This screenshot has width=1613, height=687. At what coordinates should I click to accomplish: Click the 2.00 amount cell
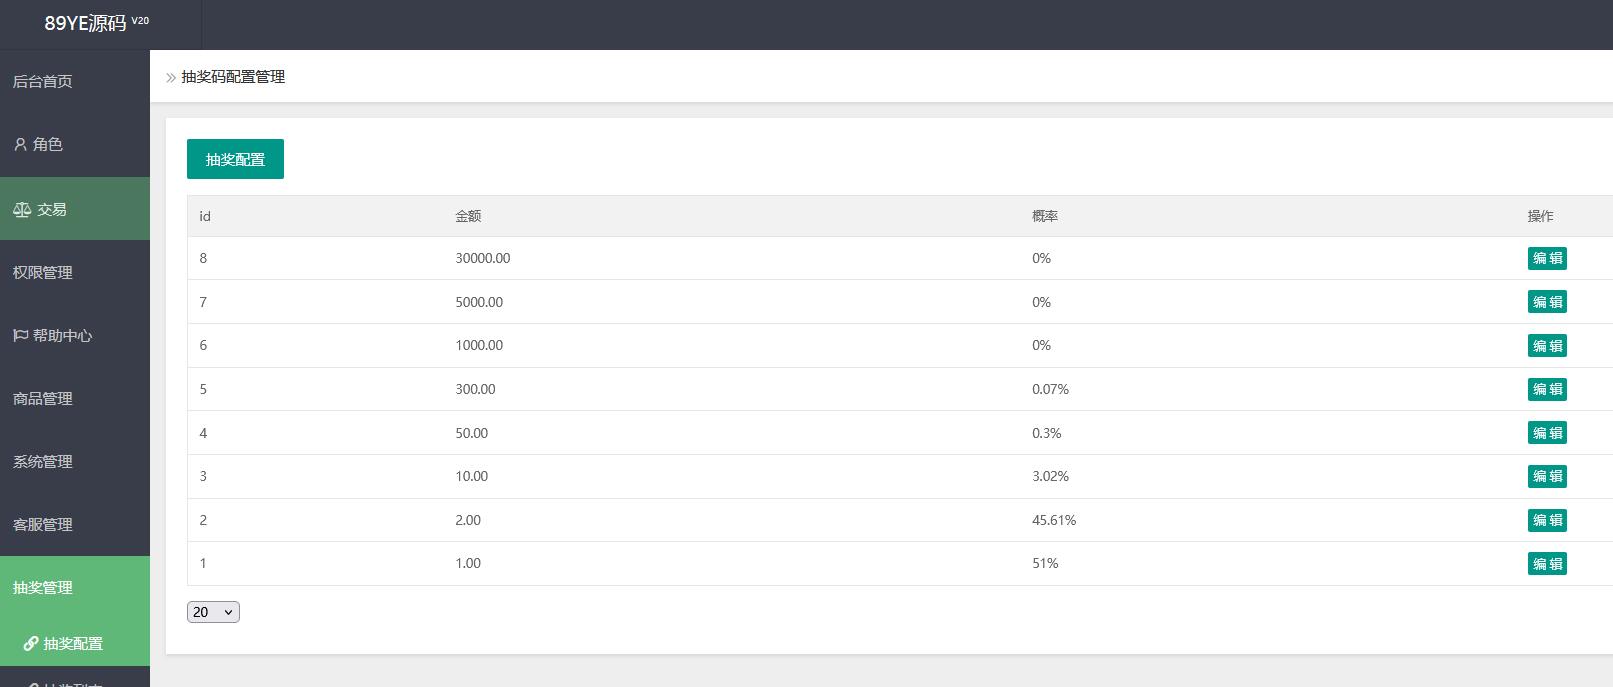click(468, 520)
